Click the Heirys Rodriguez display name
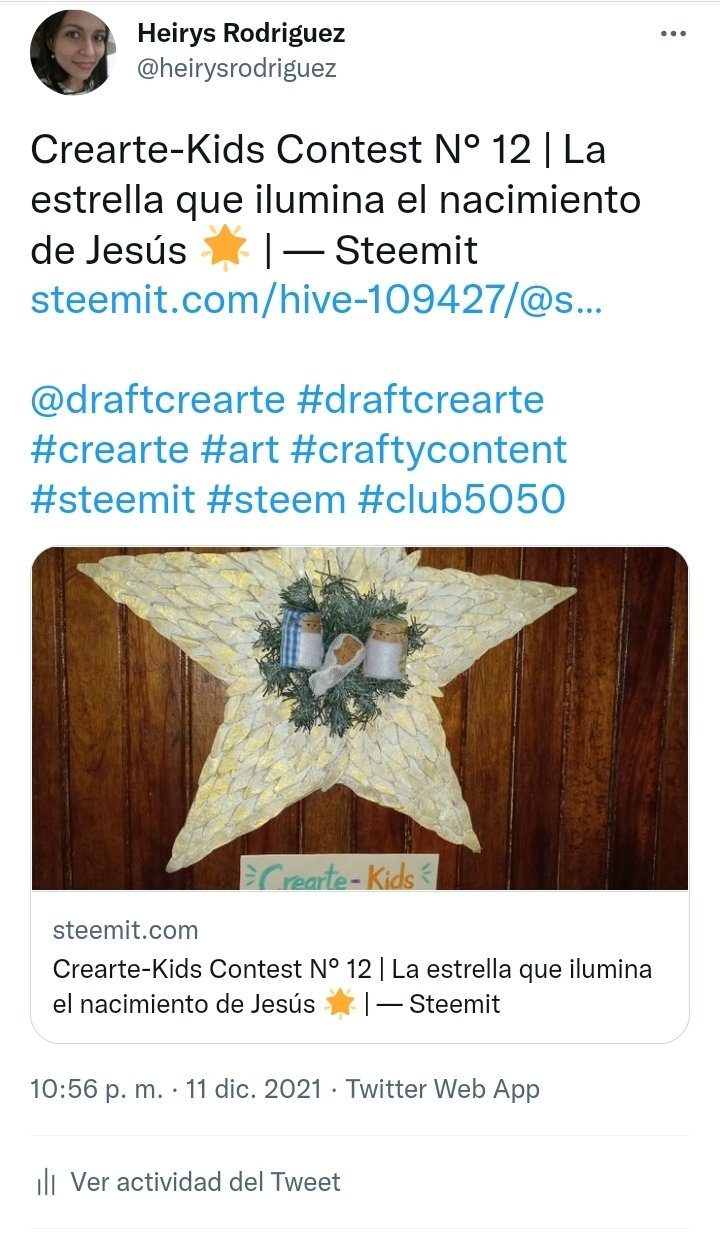The height and width of the screenshot is (1239, 720). [241, 33]
